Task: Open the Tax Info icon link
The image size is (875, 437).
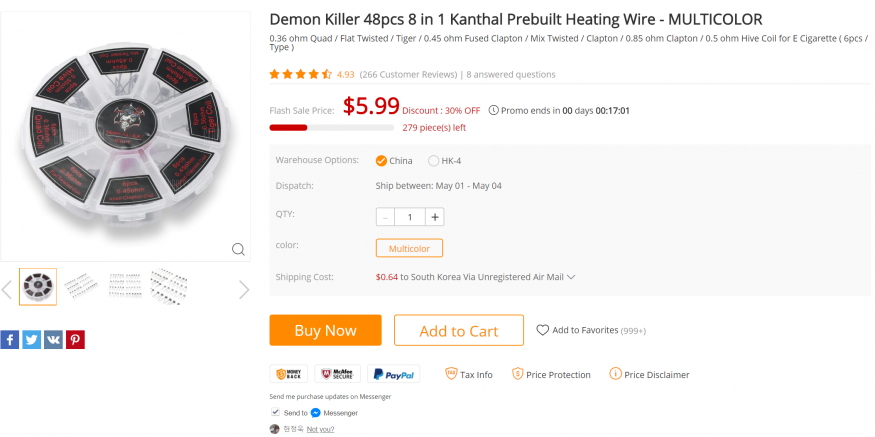Action: click(451, 374)
